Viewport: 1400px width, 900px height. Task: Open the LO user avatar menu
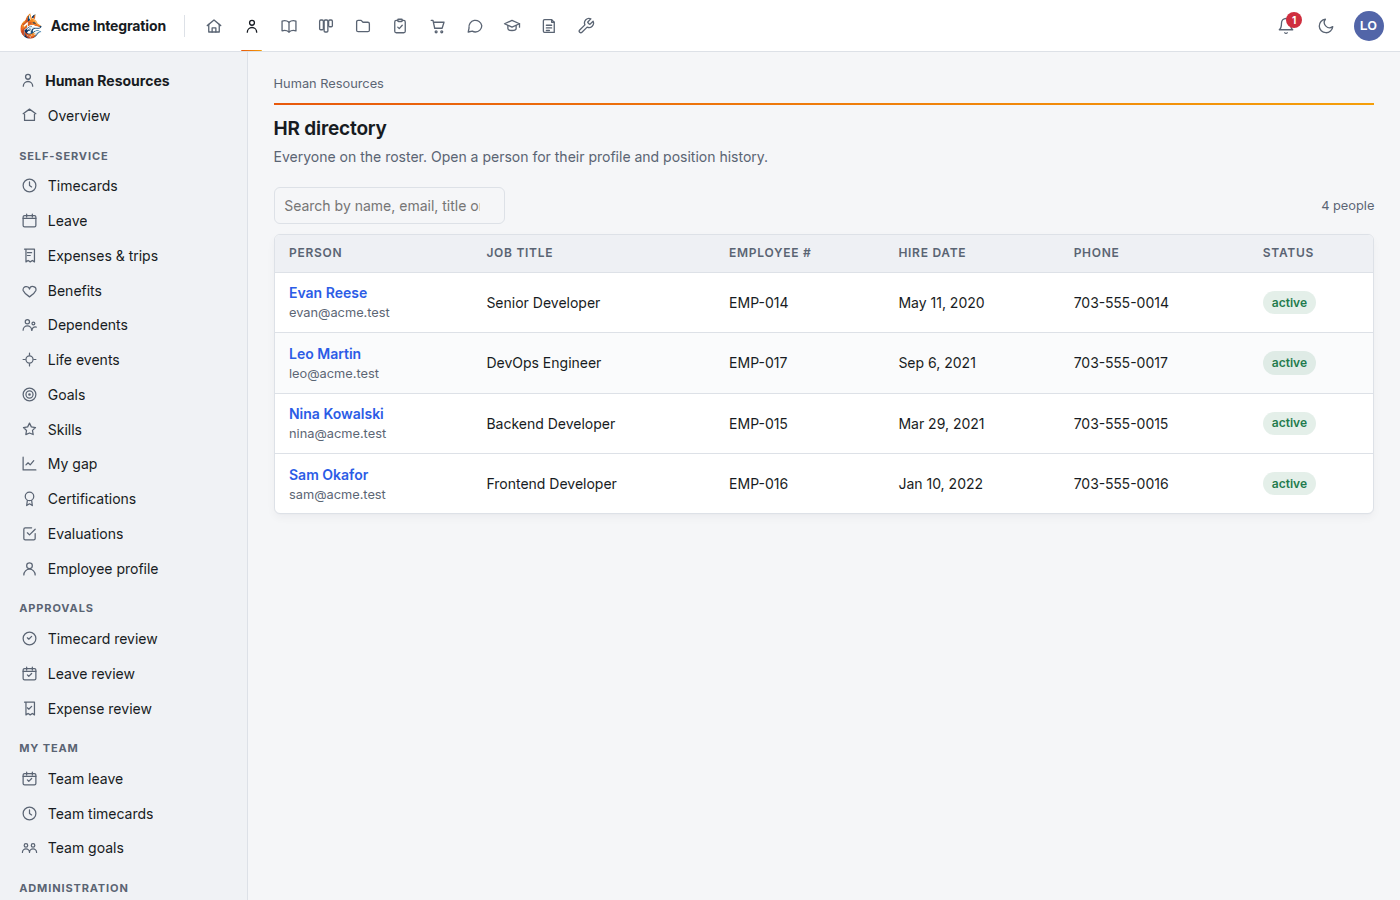[1368, 26]
